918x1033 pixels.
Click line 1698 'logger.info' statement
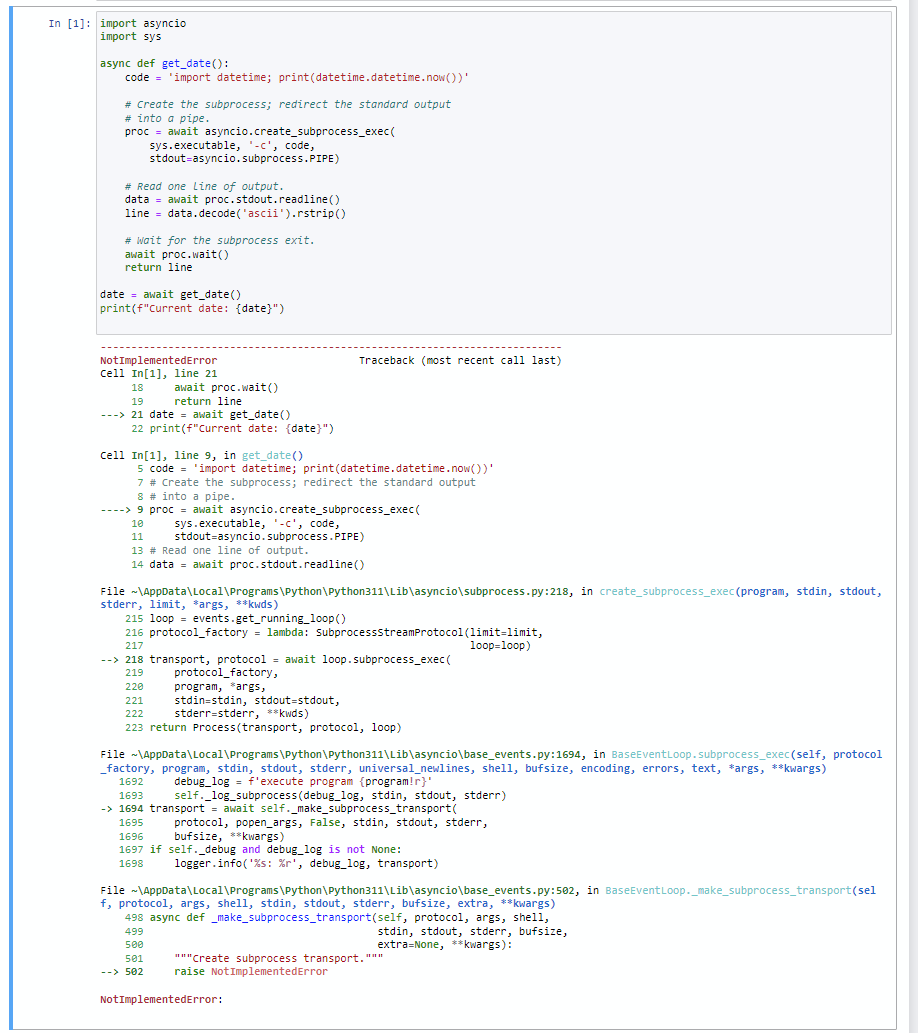pyautogui.click(x=279, y=863)
